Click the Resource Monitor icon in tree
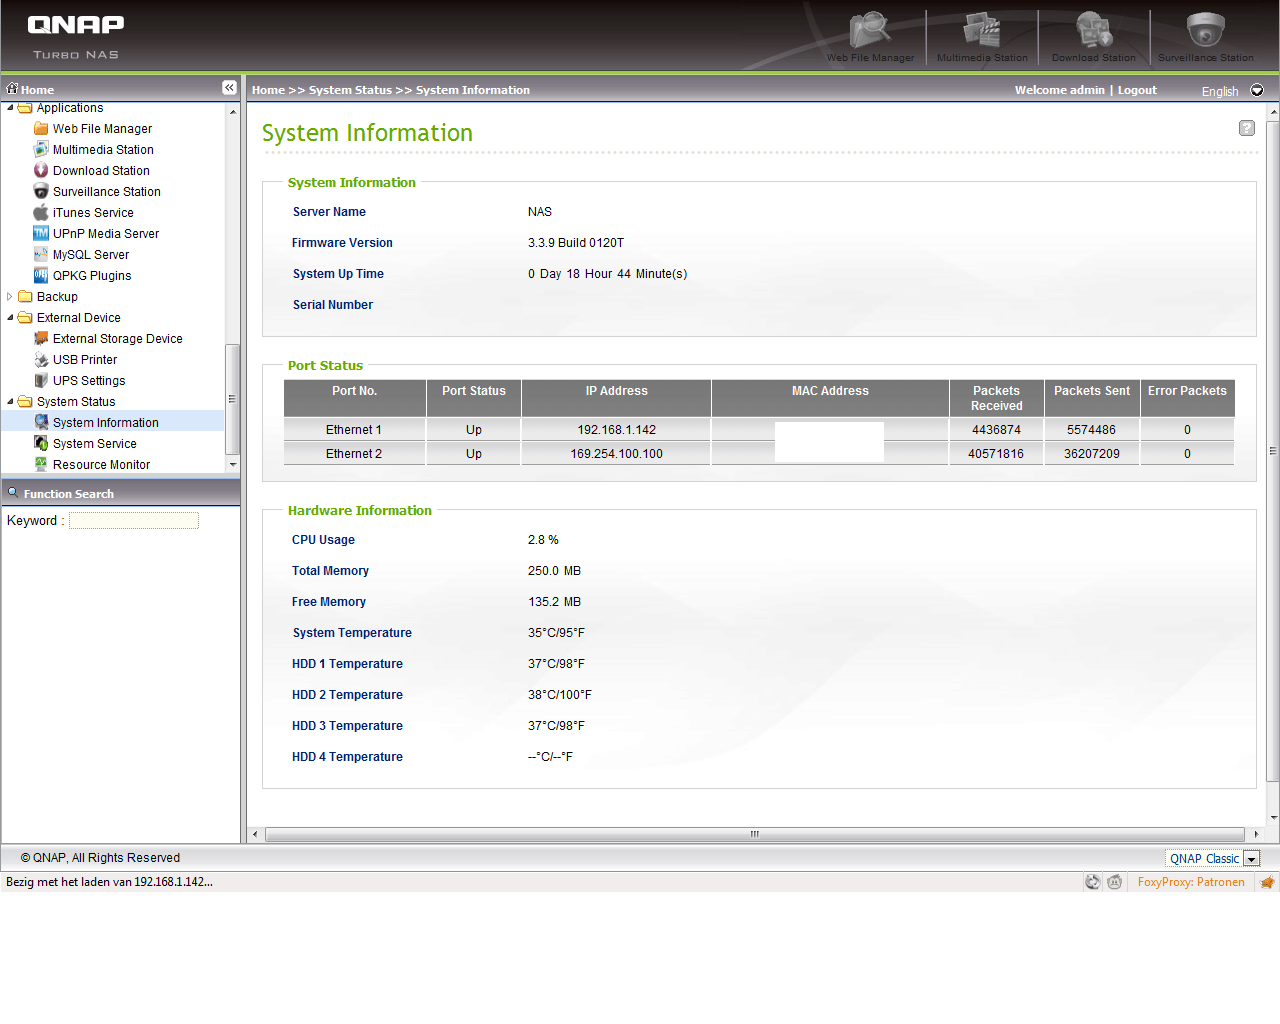Image resolution: width=1280 pixels, height=1024 pixels. pyautogui.click(x=41, y=464)
